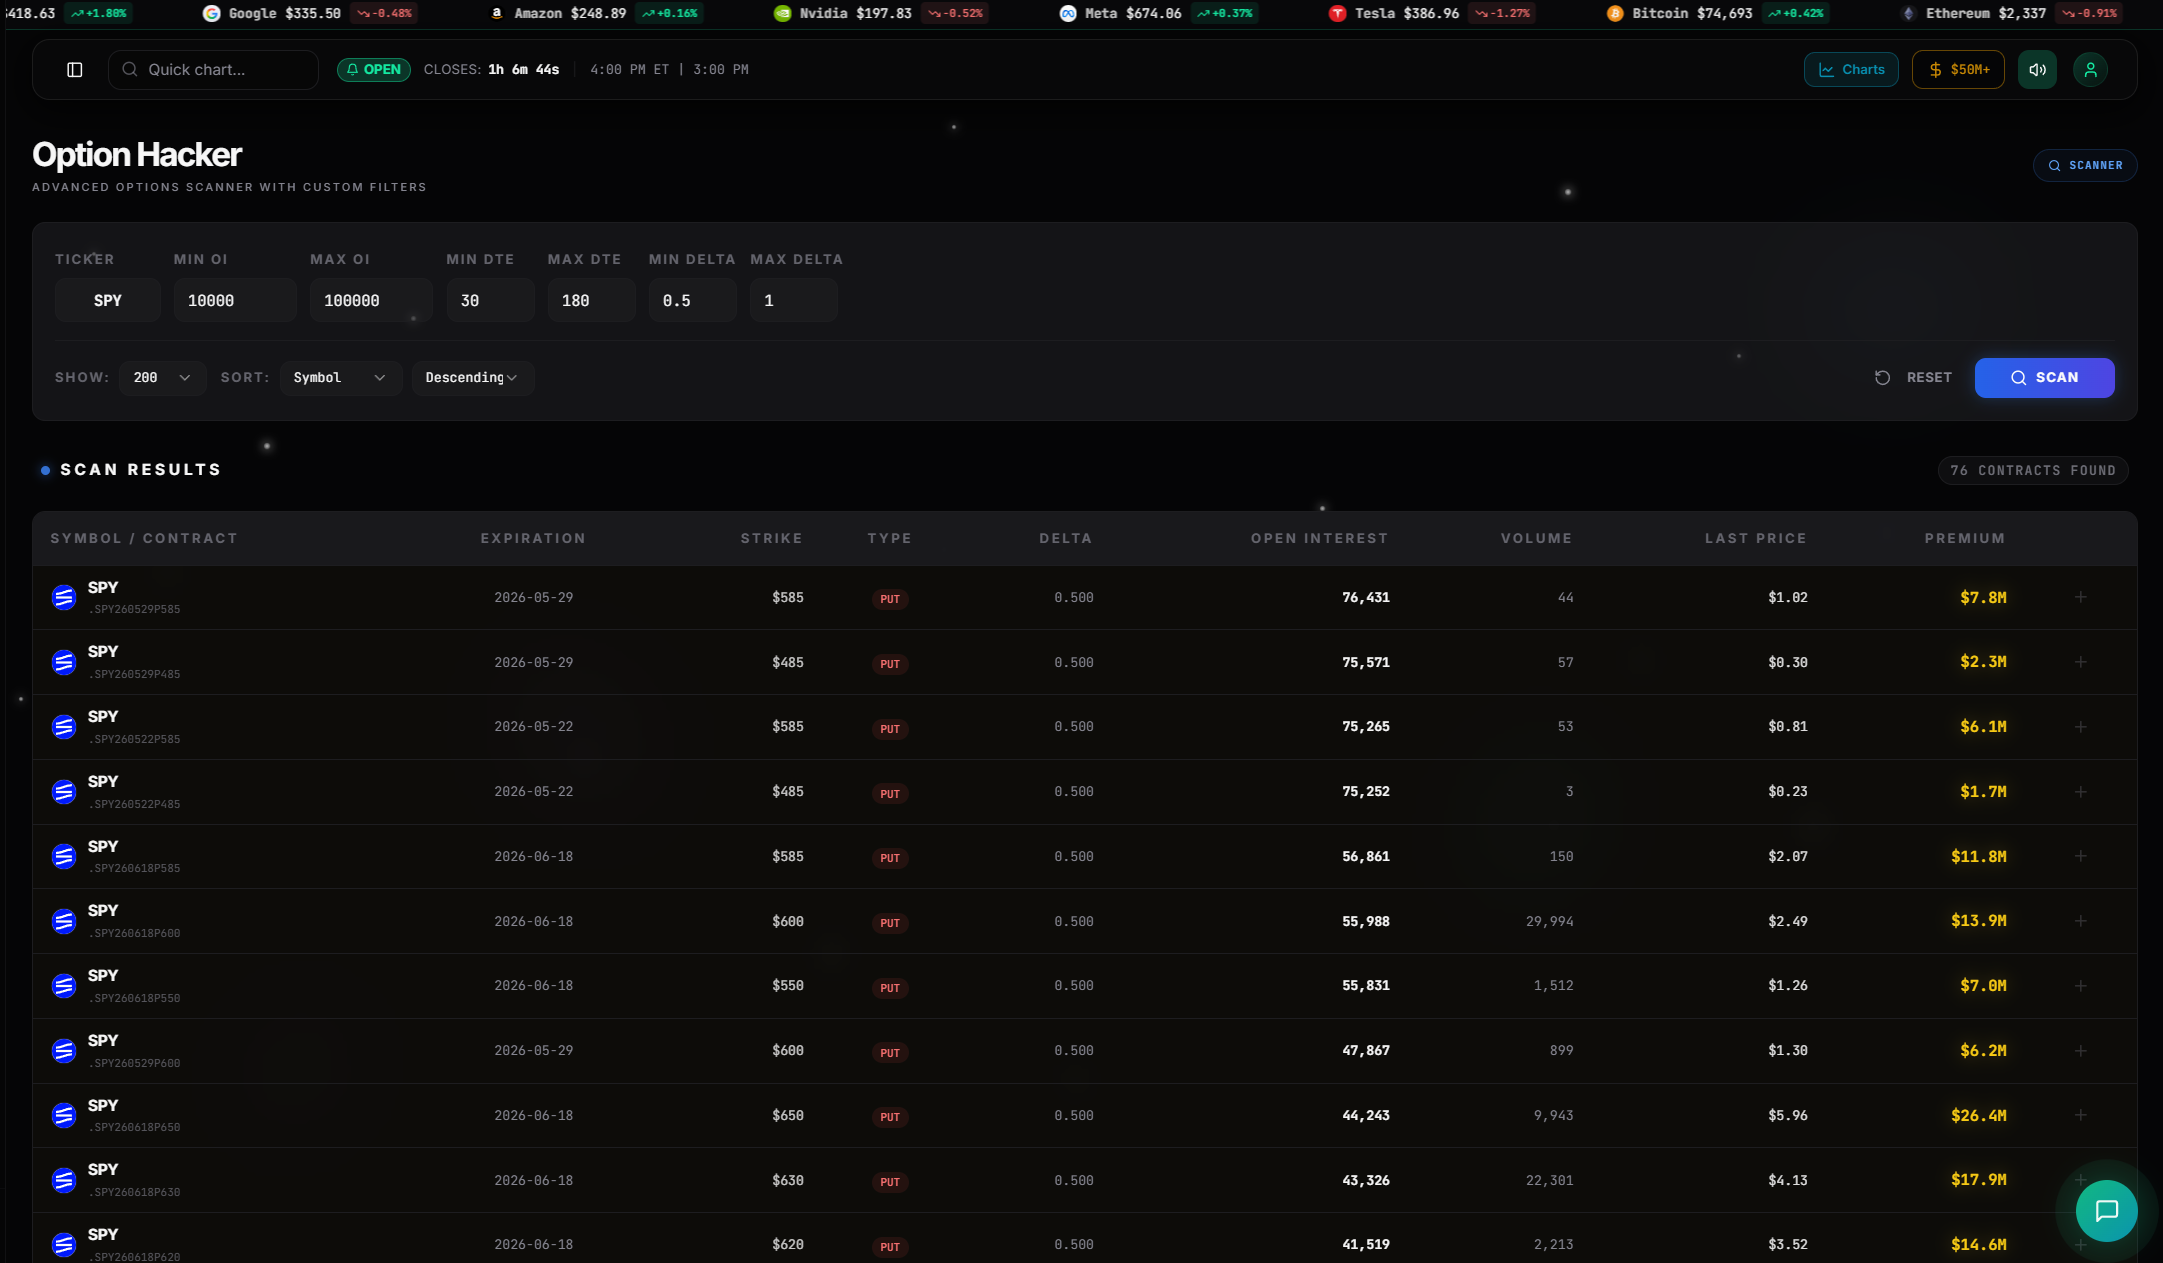Click the plus icon for SPY260522P585

tap(2080, 727)
